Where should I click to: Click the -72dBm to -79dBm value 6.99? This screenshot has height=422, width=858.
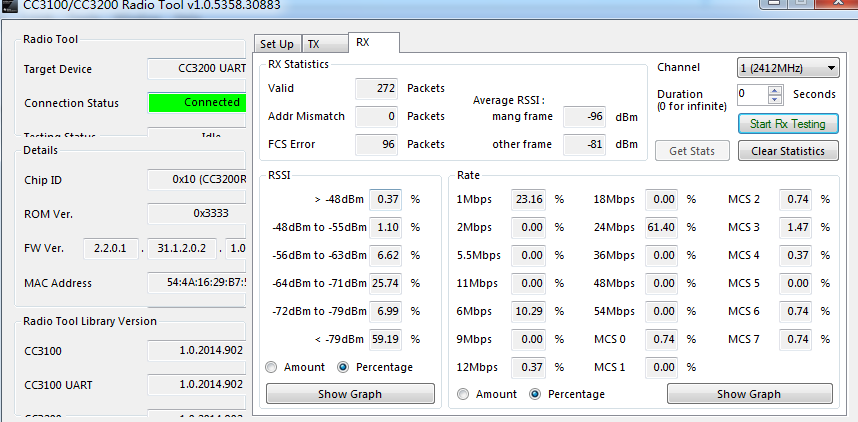coord(385,311)
